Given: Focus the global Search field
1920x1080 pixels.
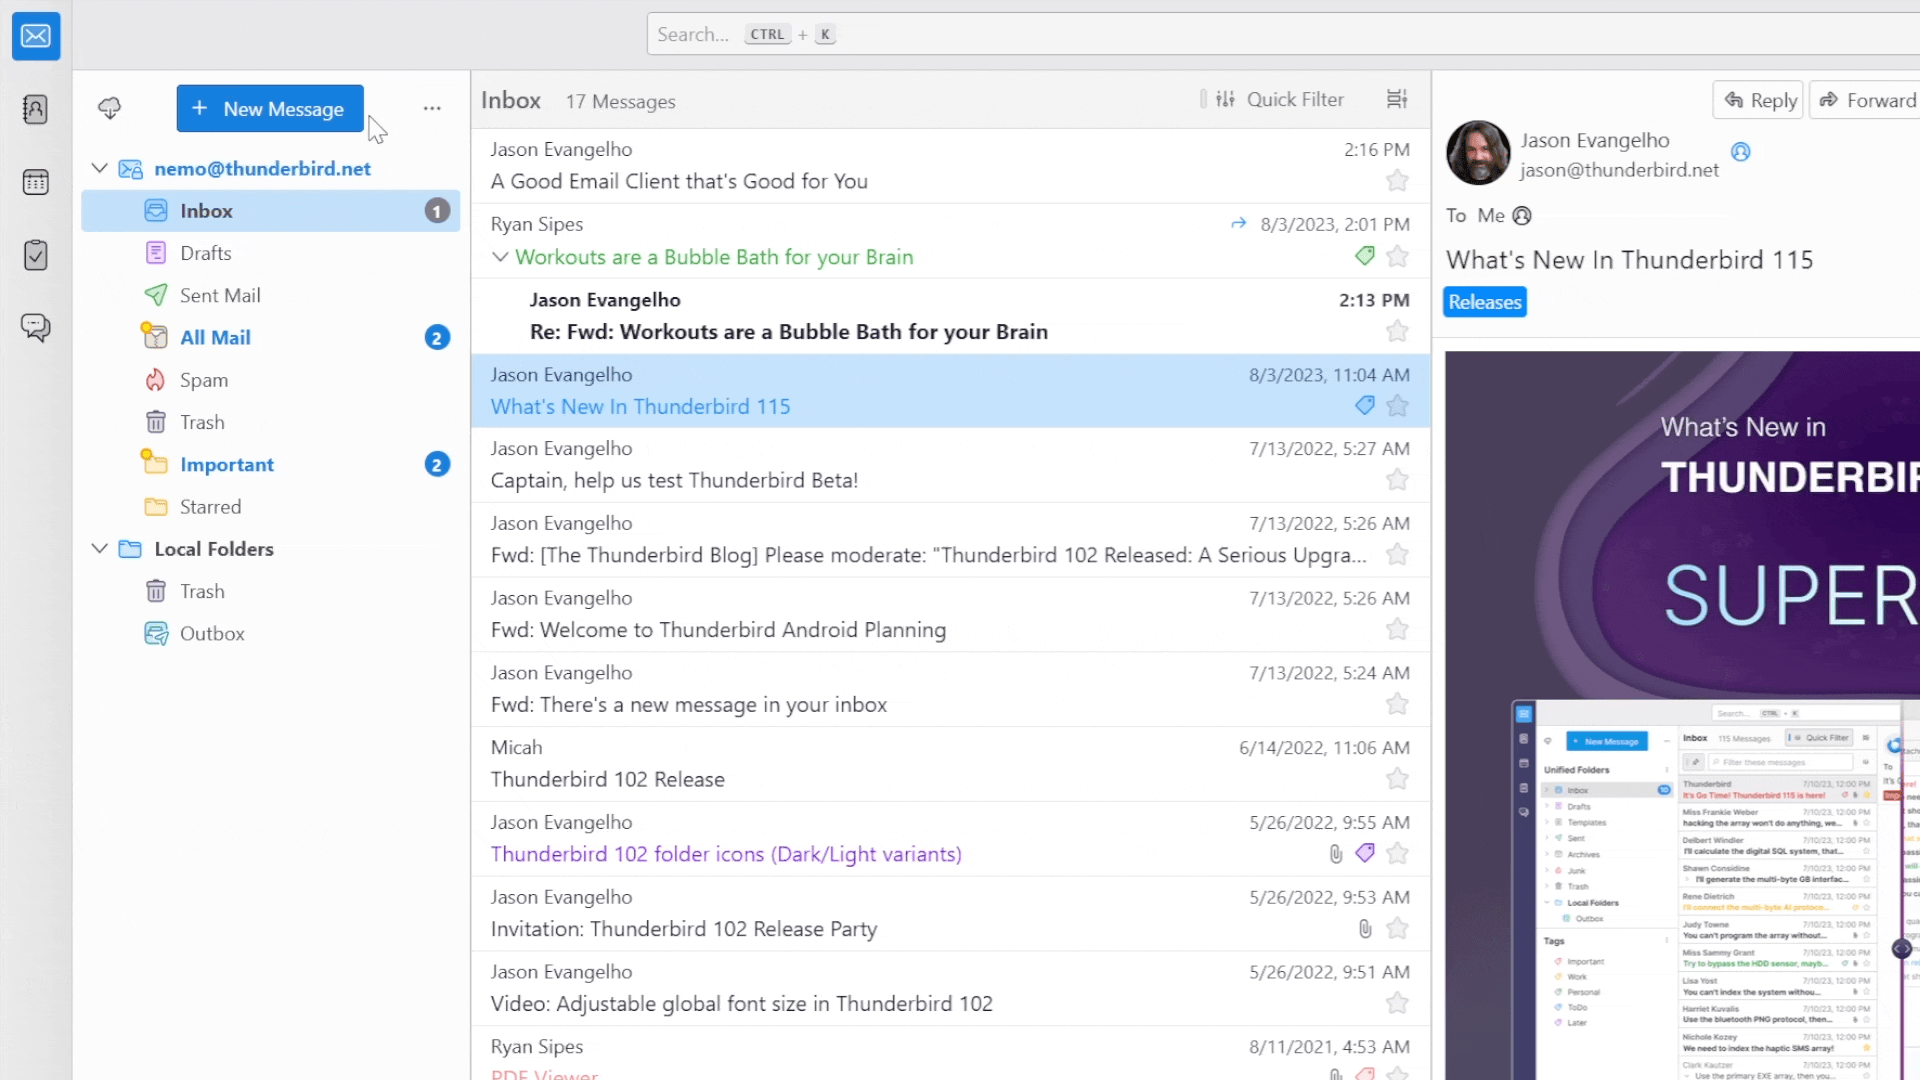Looking at the screenshot, I should point(1283,34).
